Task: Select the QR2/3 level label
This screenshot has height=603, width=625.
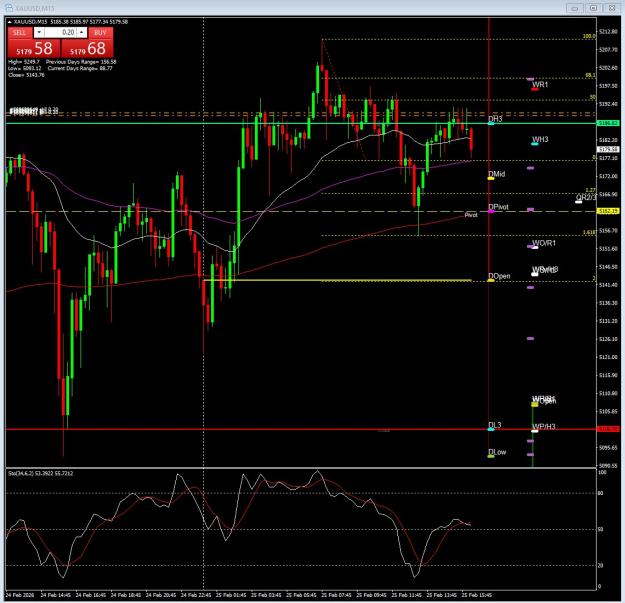Action: click(586, 197)
